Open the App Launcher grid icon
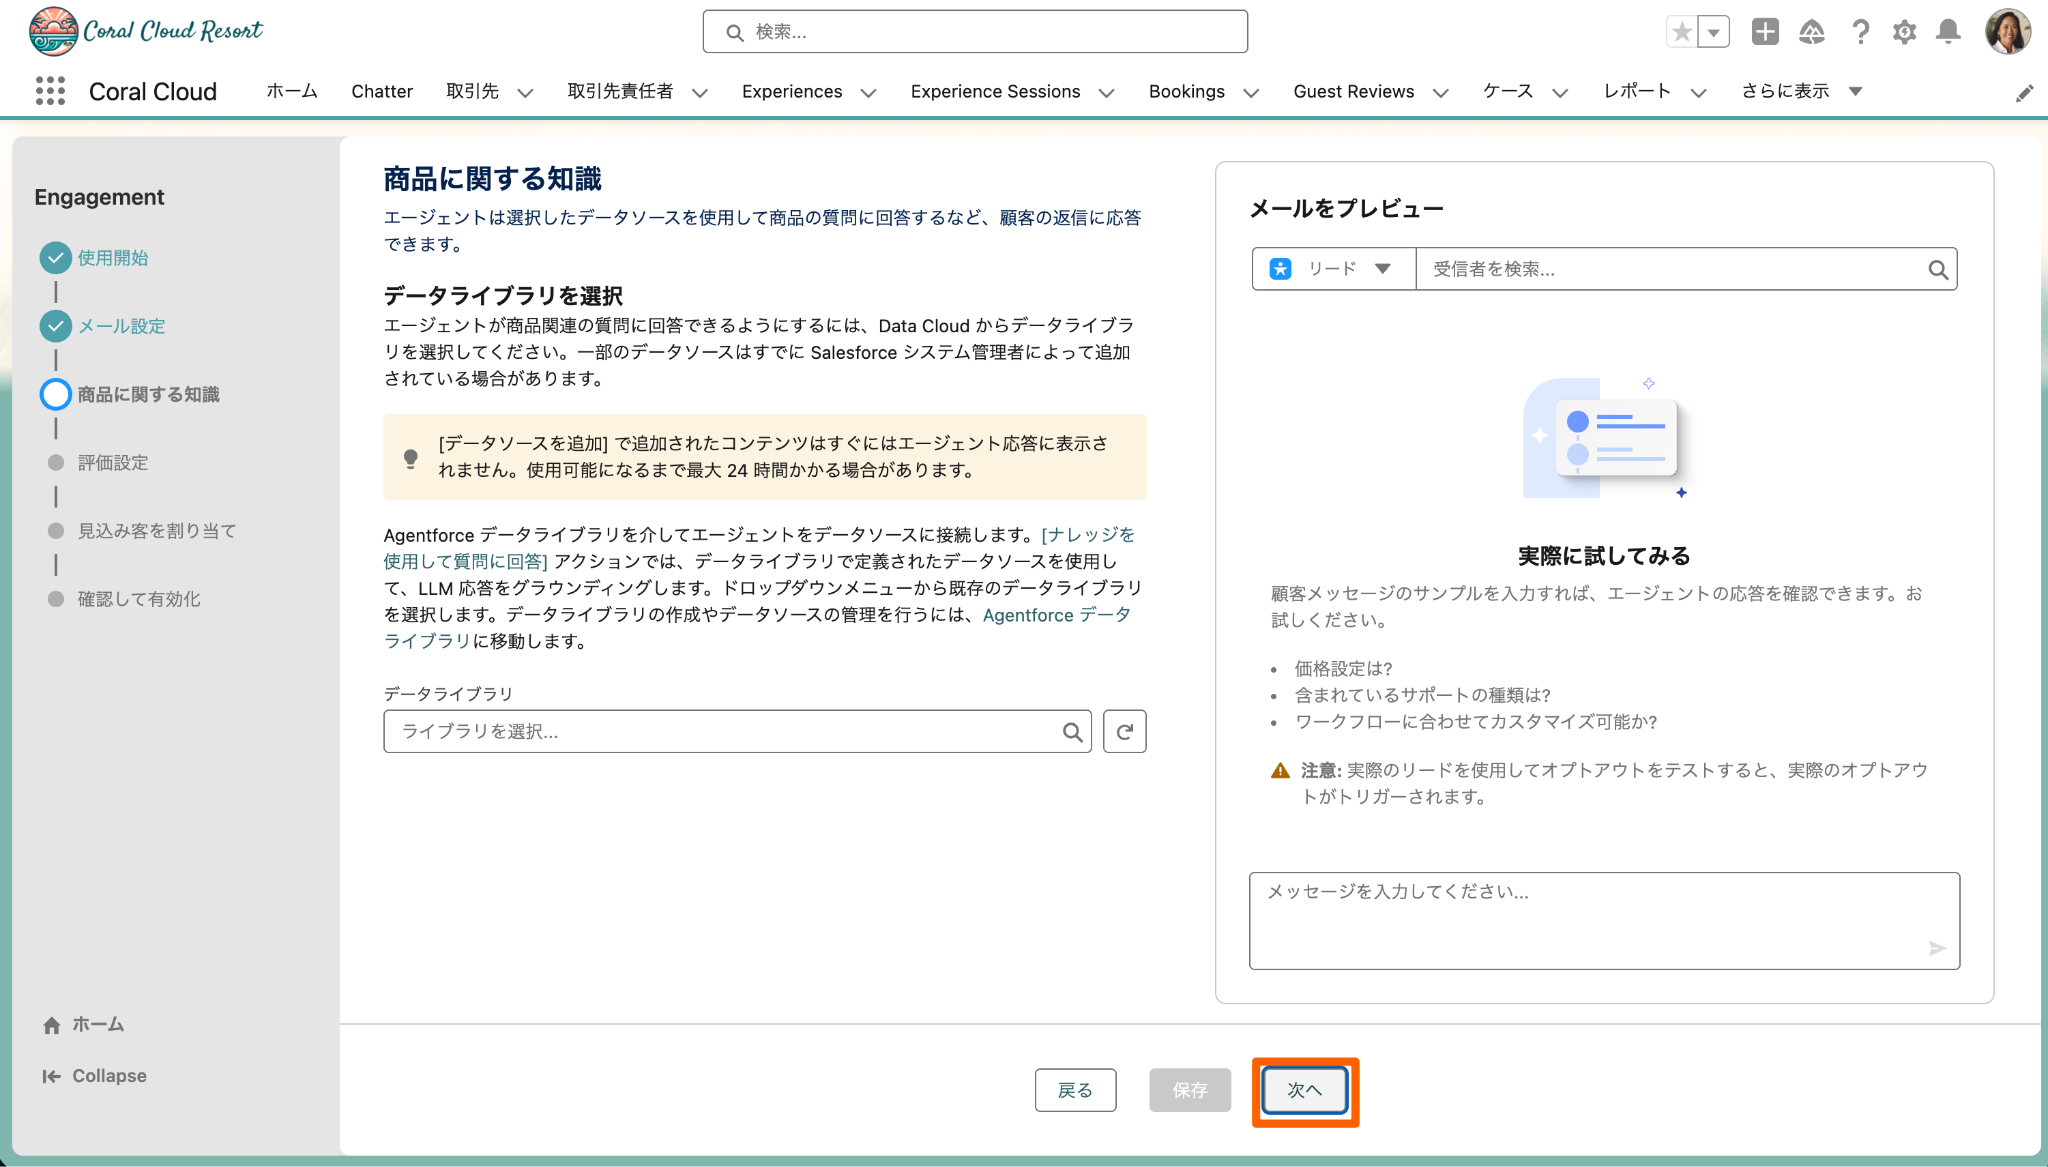This screenshot has width=2048, height=1167. pos(50,91)
